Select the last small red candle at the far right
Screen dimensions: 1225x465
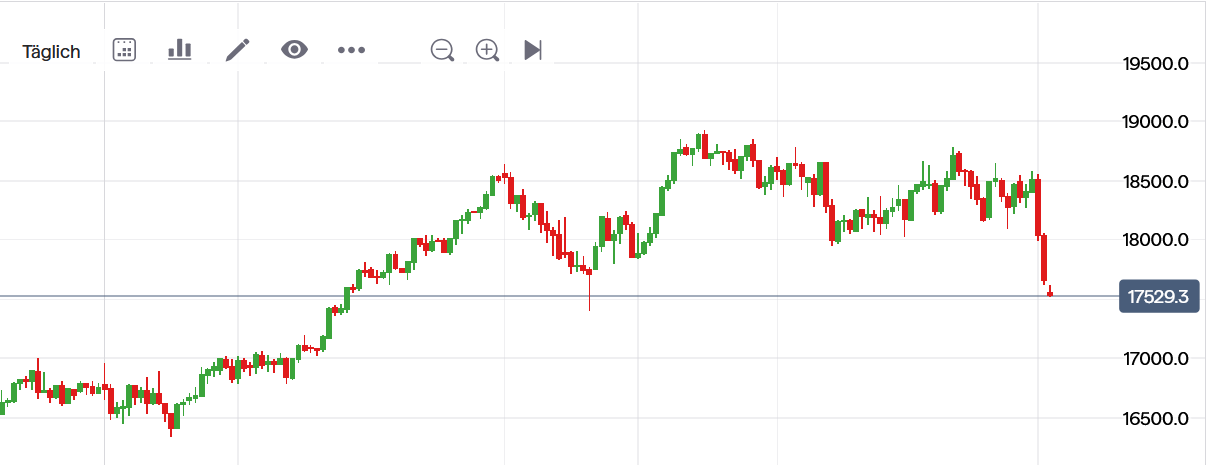point(1050,293)
